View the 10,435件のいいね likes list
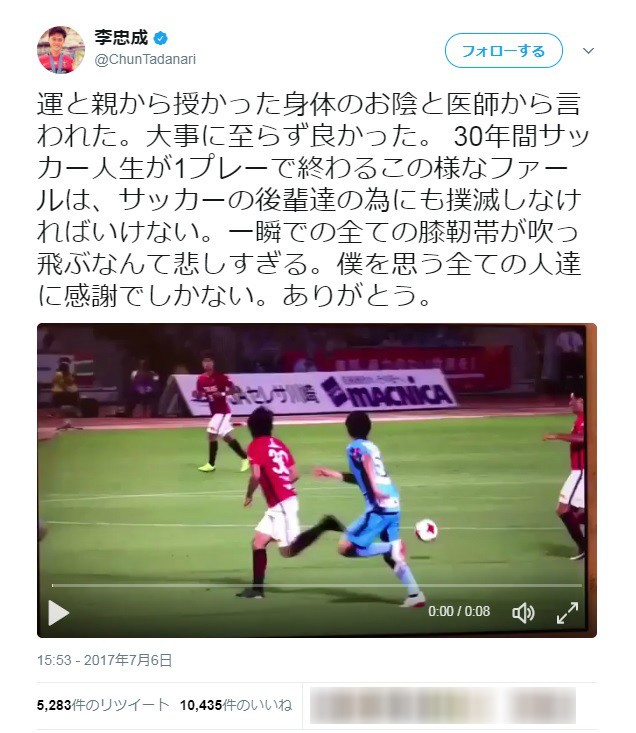 point(236,704)
